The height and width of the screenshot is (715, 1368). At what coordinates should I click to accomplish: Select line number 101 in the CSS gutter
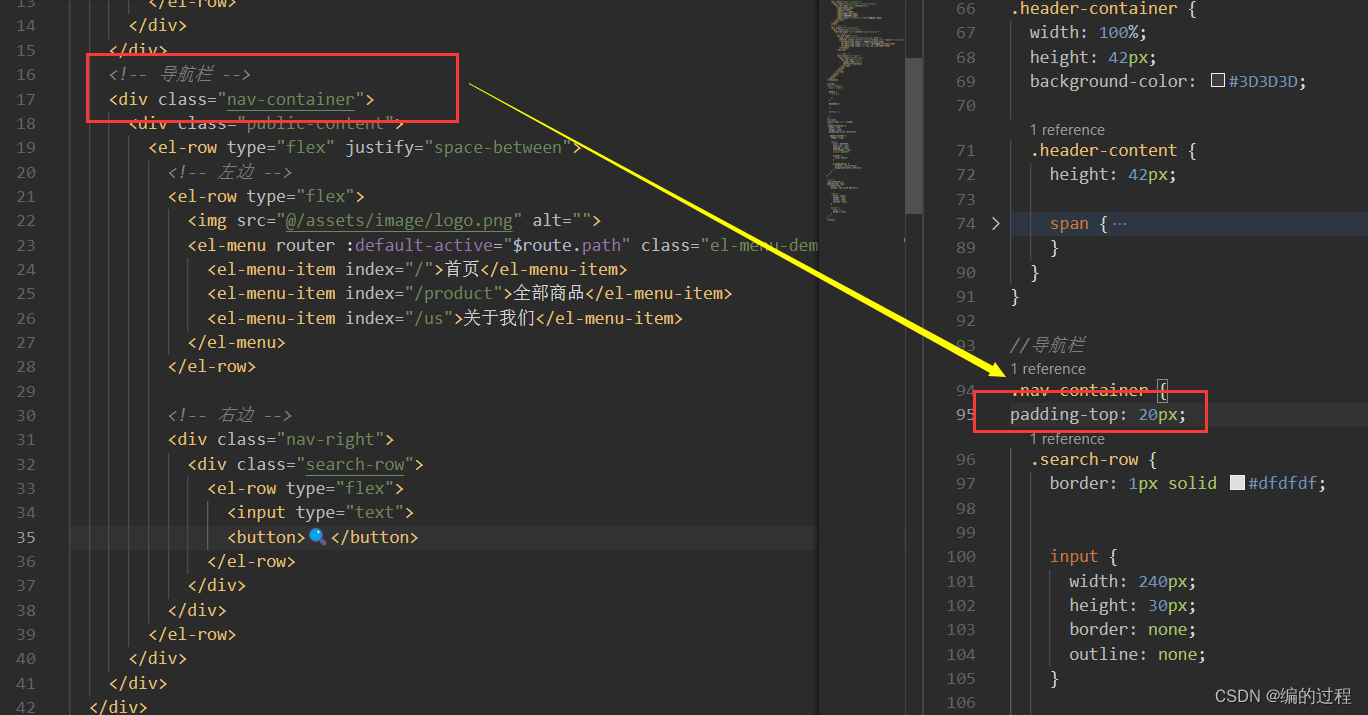[x=960, y=581]
